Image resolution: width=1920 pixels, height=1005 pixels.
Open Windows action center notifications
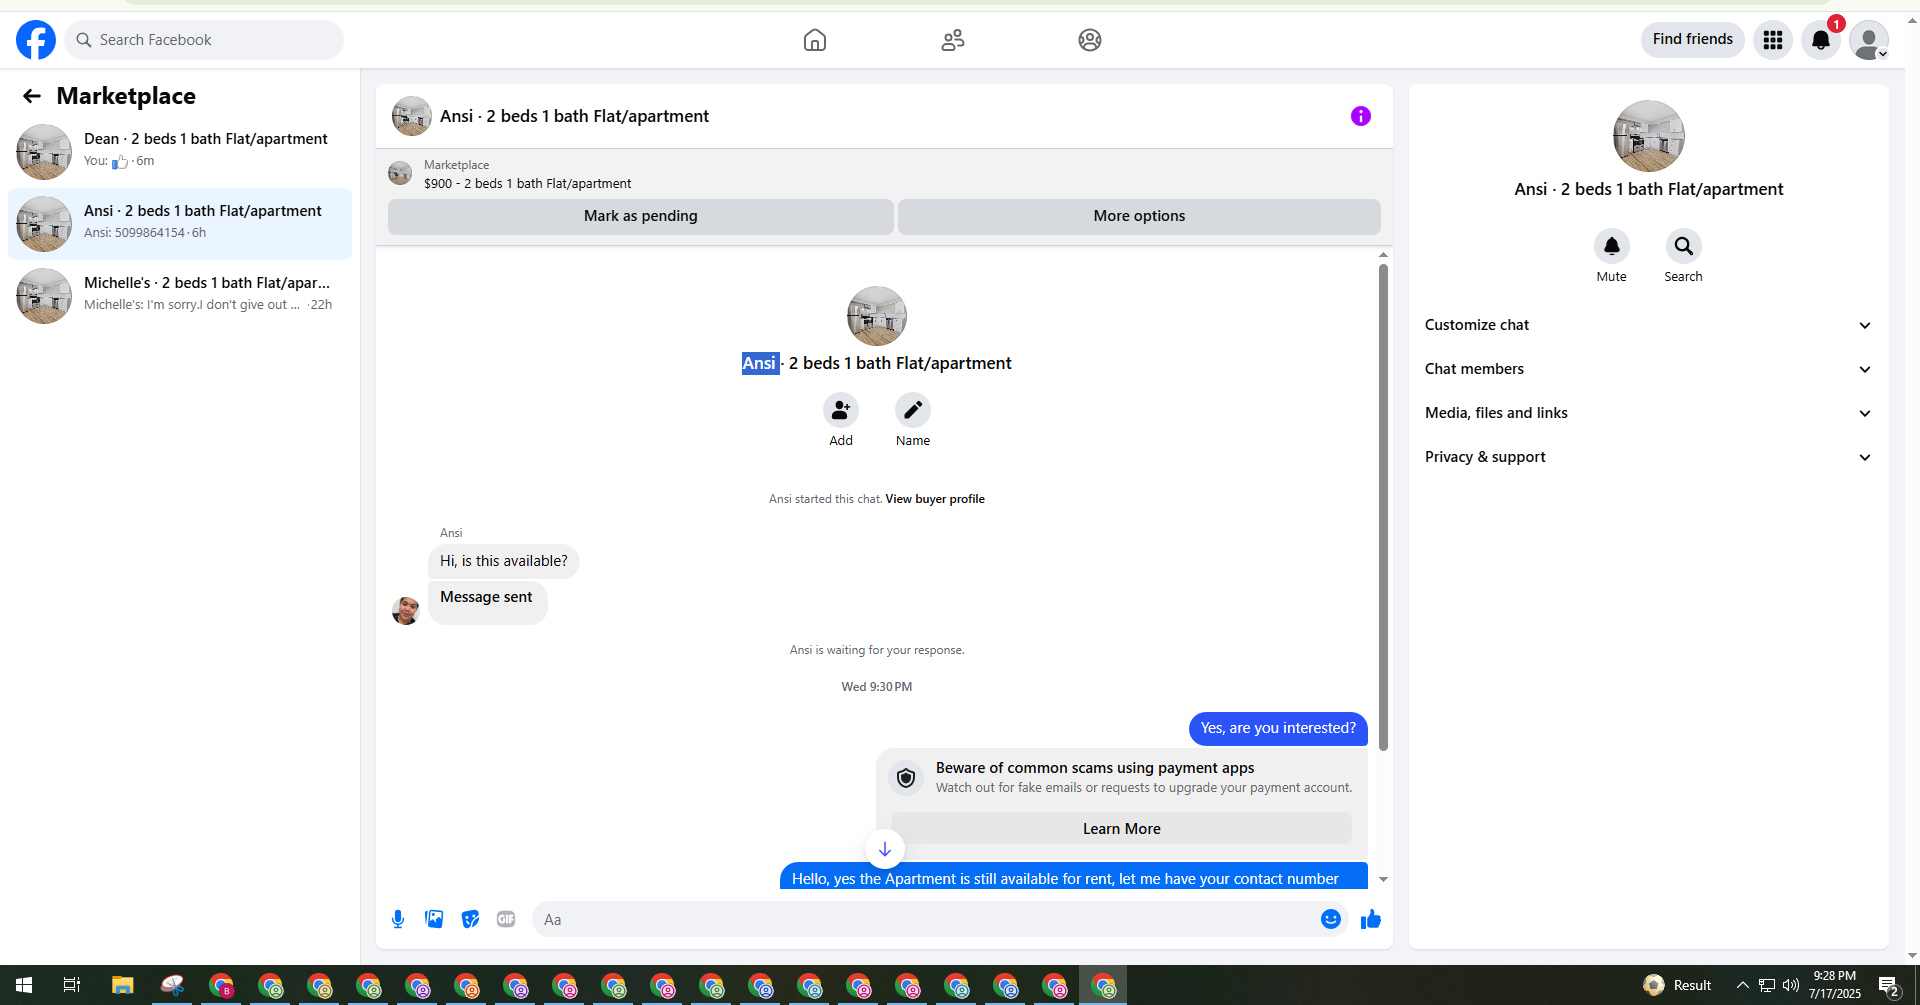point(1889,985)
